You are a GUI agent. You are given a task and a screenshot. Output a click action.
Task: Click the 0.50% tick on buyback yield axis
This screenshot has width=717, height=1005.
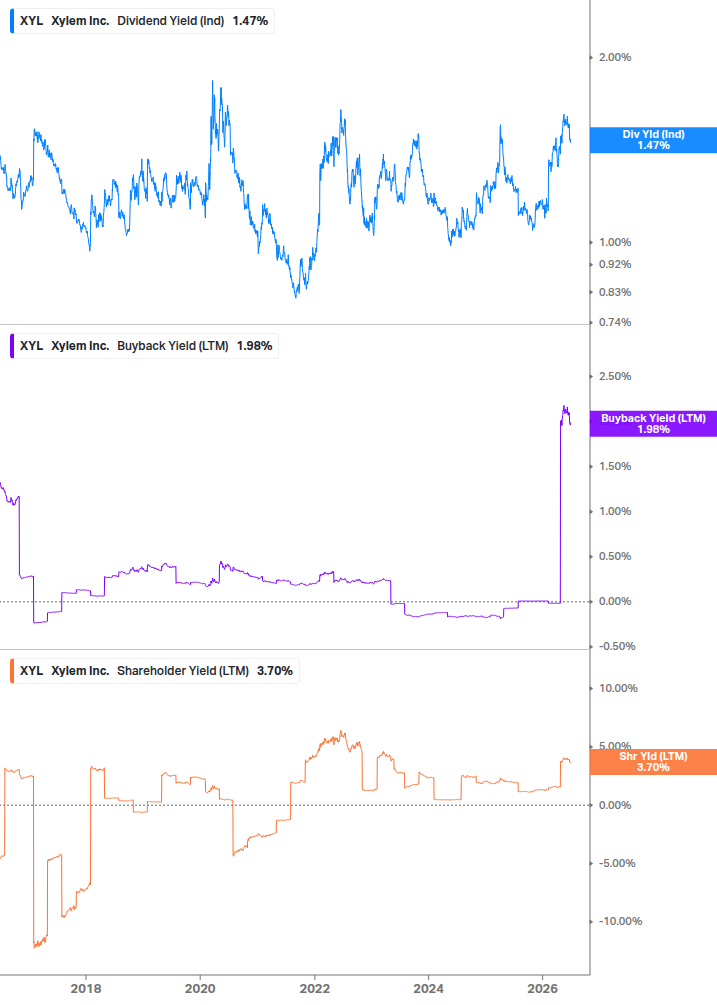(x=615, y=556)
